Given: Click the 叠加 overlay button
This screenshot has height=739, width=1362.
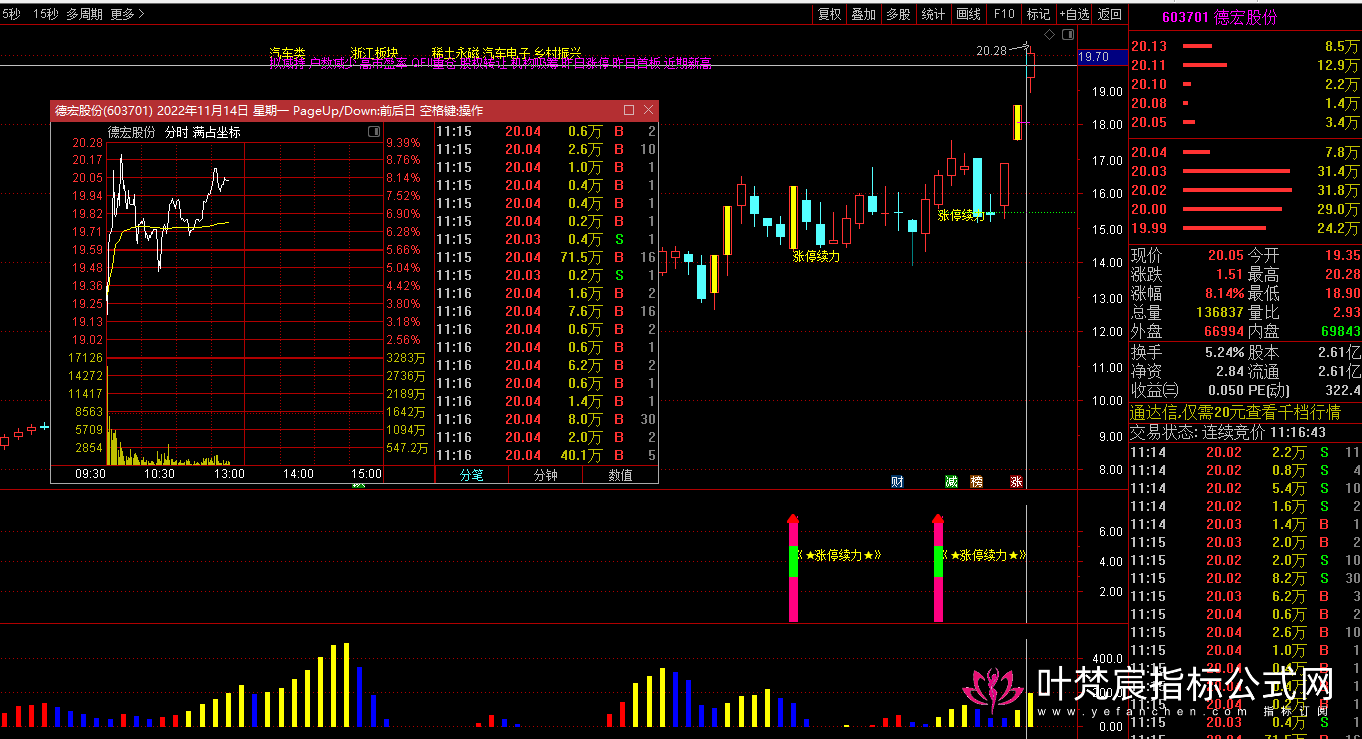Looking at the screenshot, I should pos(863,14).
